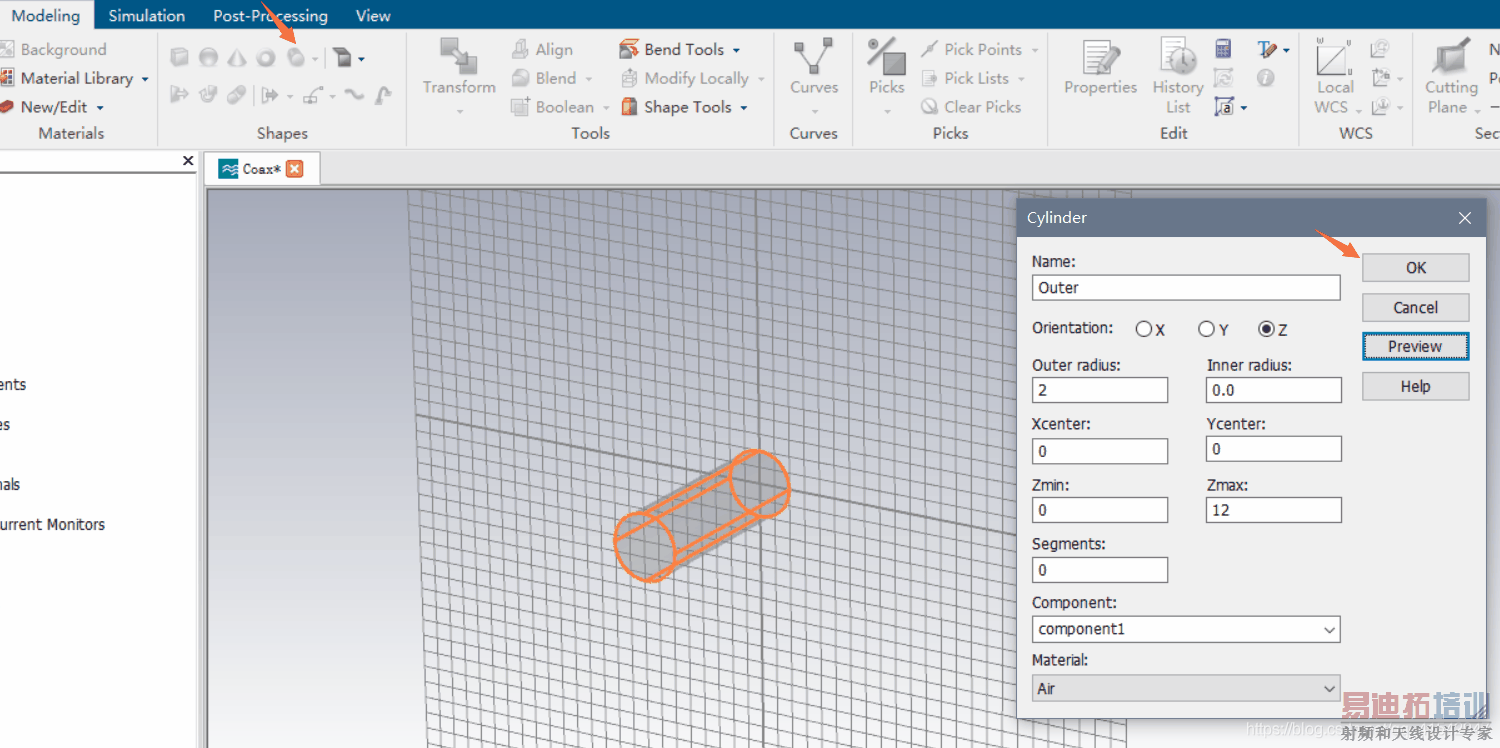
Task: Select the Sphere shape tool
Action: coord(208,58)
